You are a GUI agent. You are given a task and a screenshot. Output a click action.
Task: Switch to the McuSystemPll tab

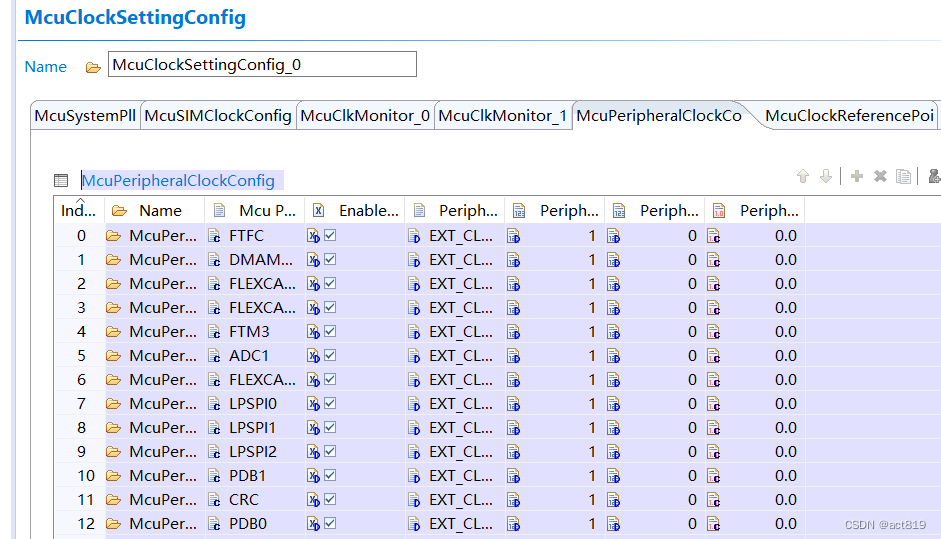85,116
